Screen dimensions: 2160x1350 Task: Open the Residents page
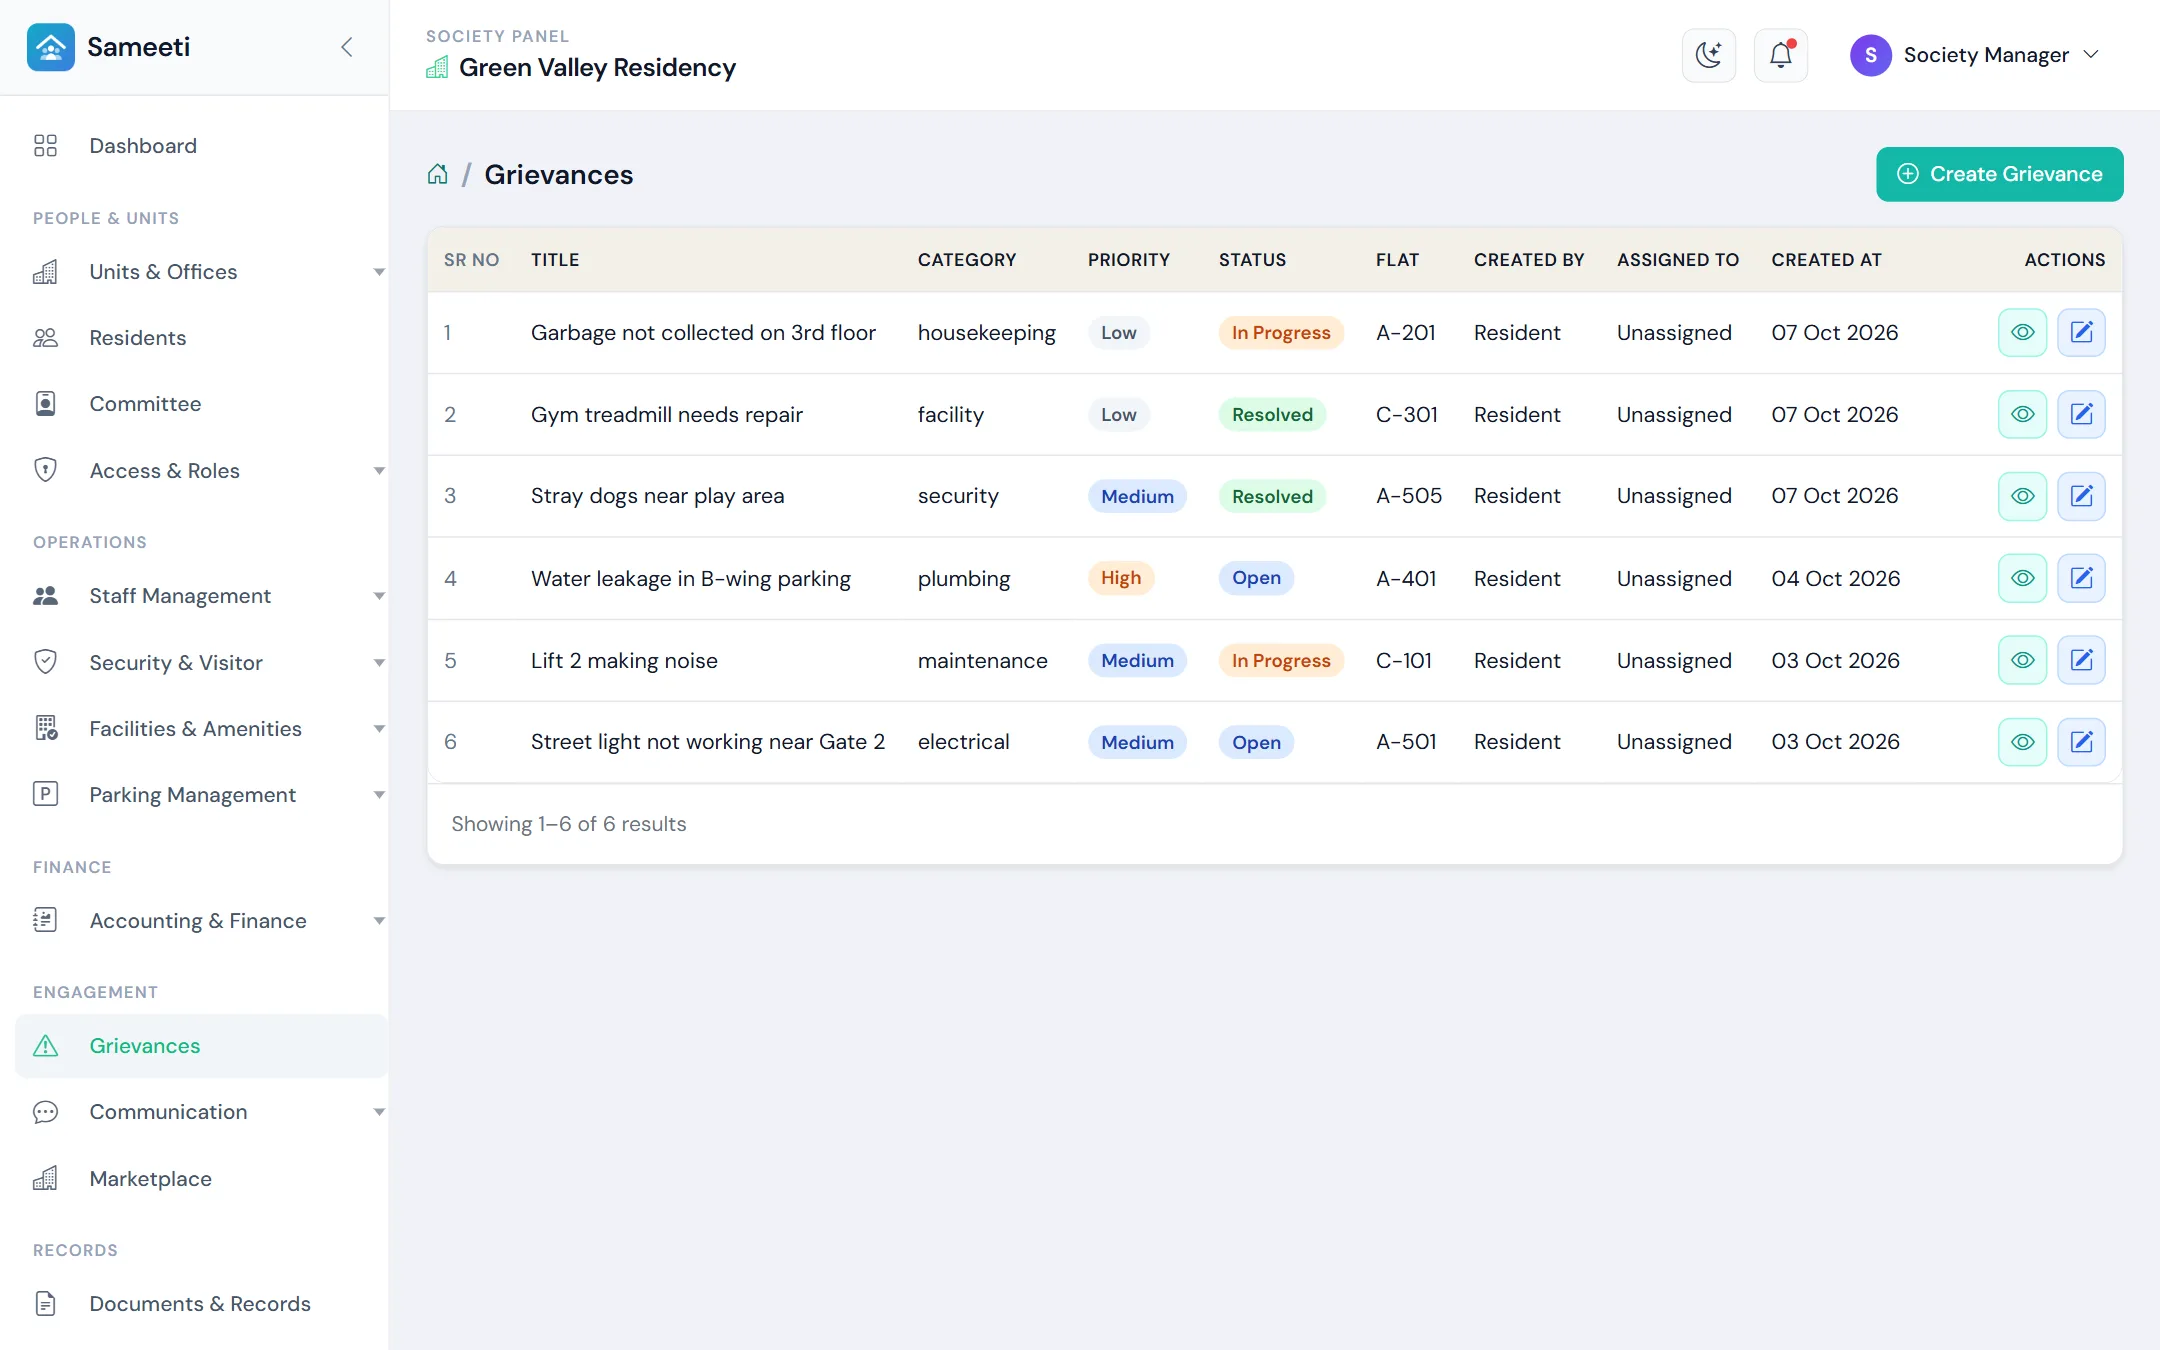tap(201, 338)
